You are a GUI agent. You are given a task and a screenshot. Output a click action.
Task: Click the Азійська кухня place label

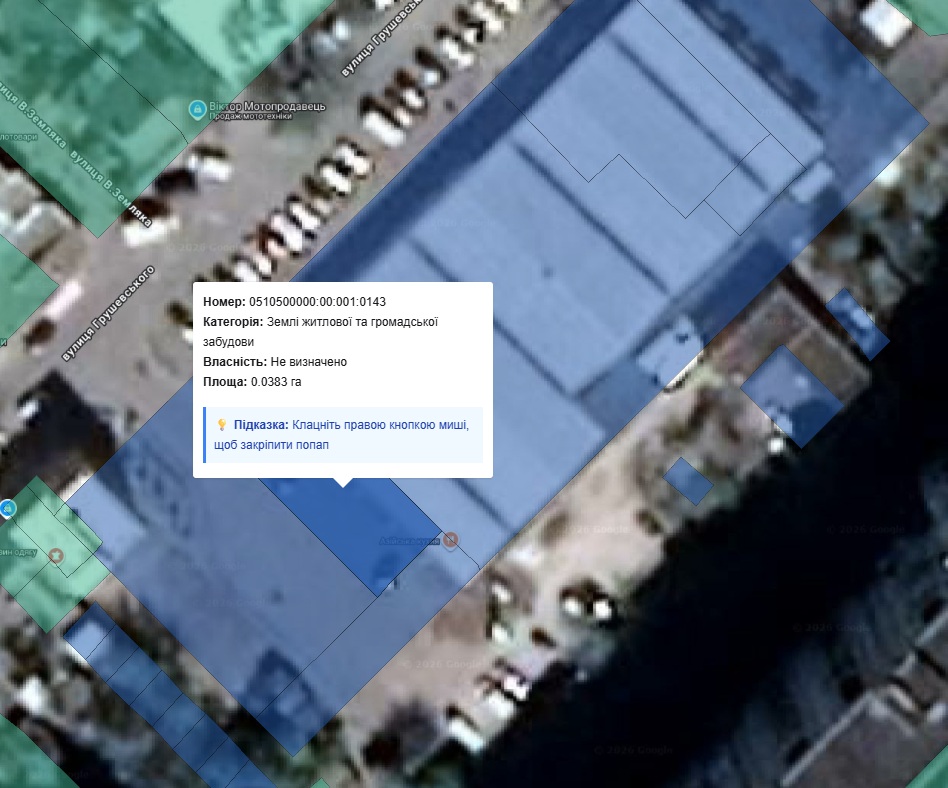(410, 540)
